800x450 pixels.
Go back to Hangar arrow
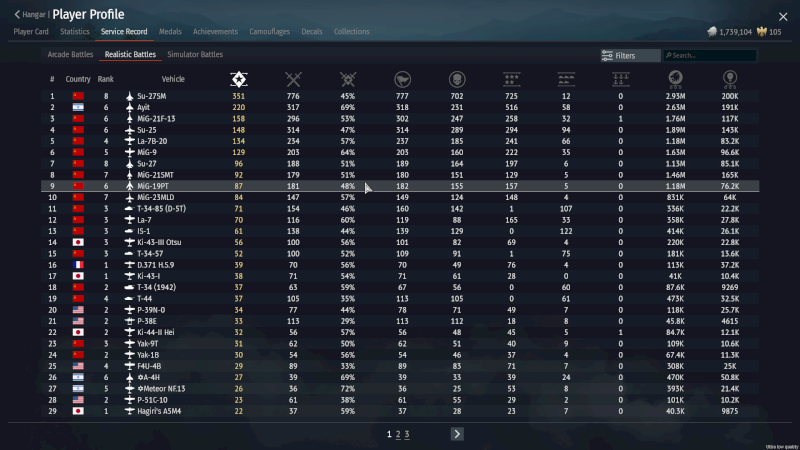point(17,14)
